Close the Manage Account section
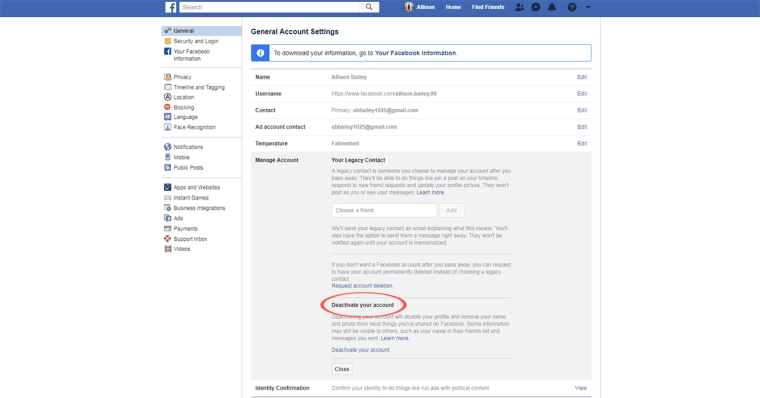The height and width of the screenshot is (398, 760). tap(342, 369)
